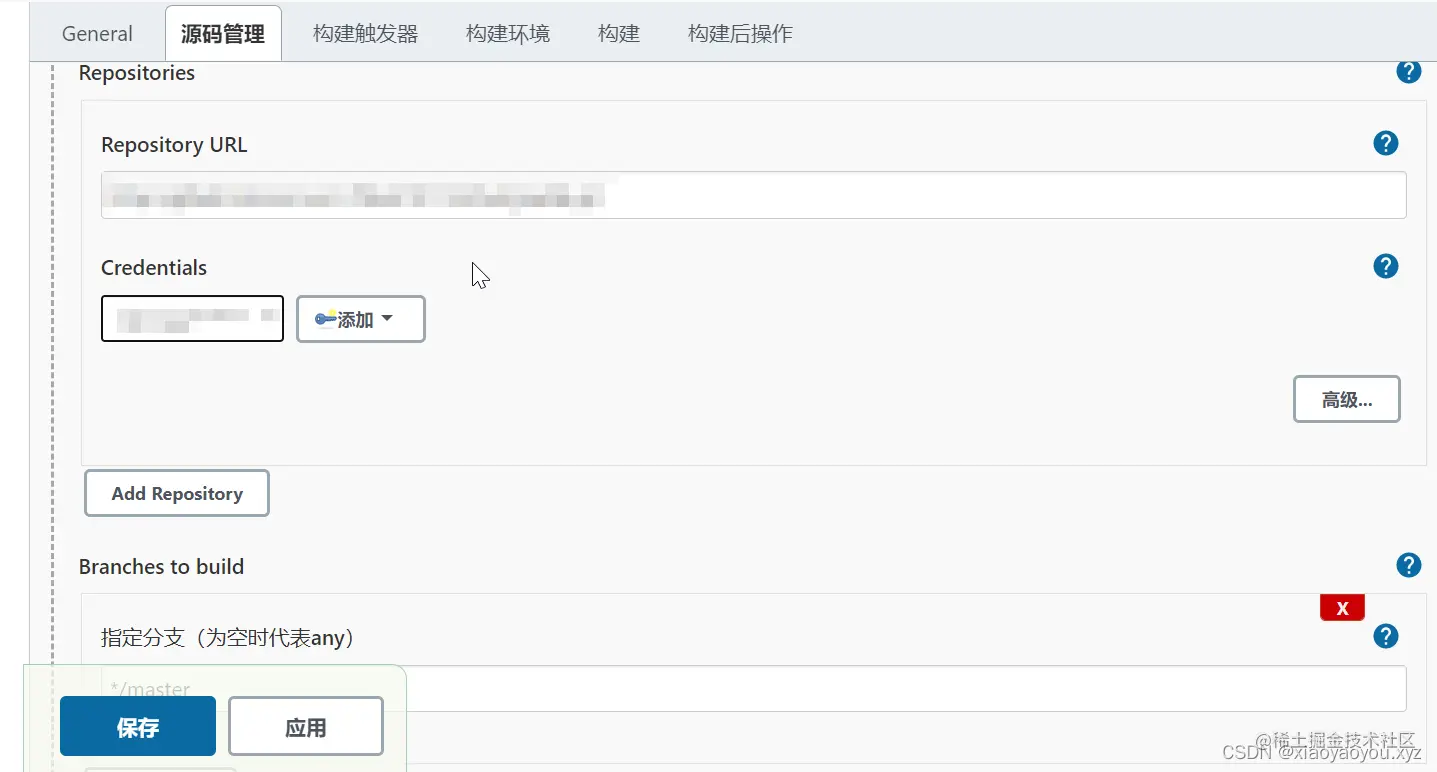This screenshot has width=1437, height=772.
Task: Open help for Credentials
Action: pyautogui.click(x=1385, y=266)
